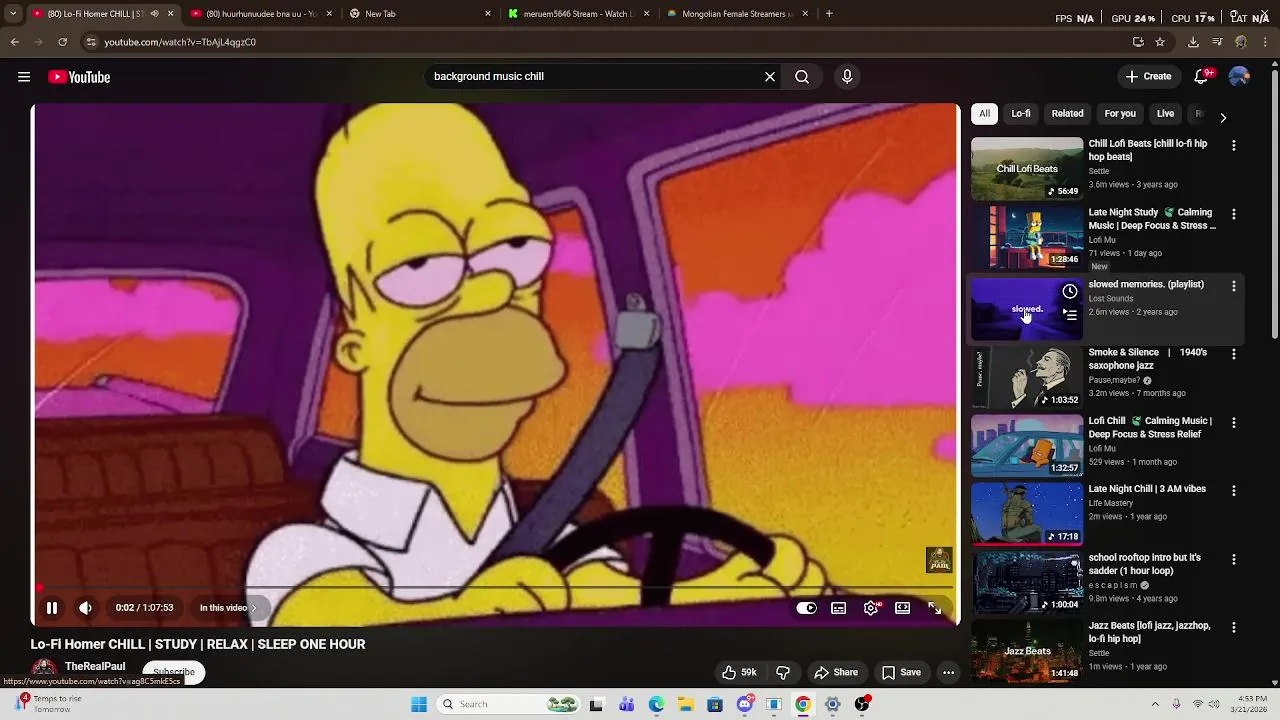1280x720 pixels.
Task: Like the video (59k)
Action: 740,673
